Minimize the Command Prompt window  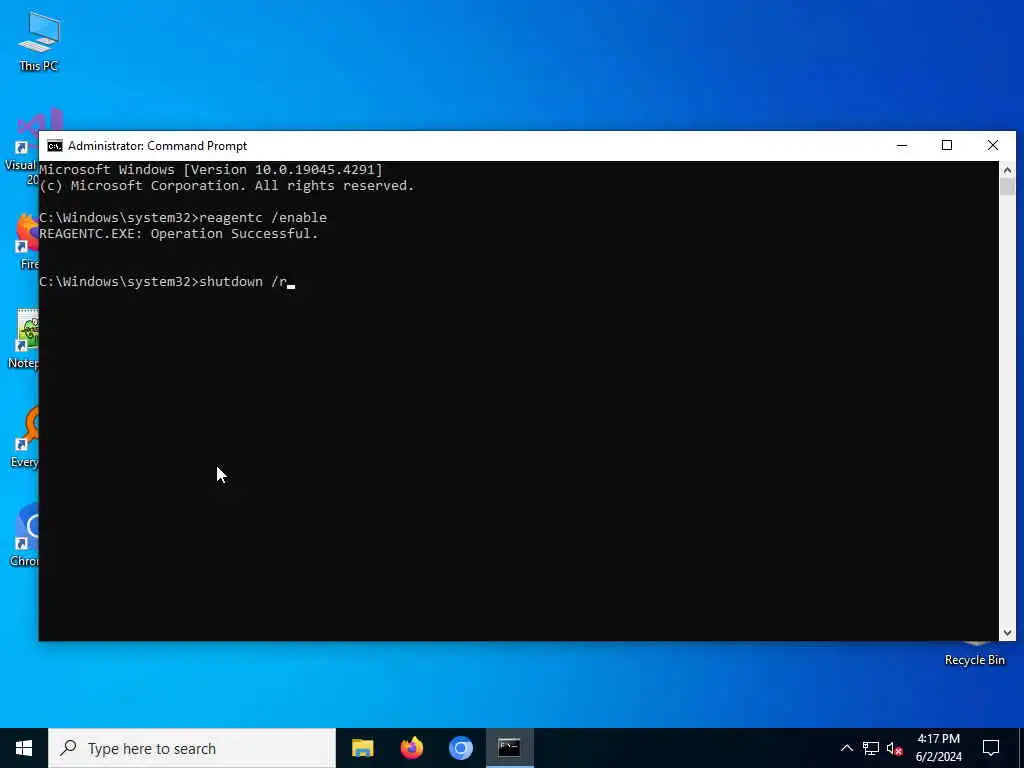coord(902,146)
